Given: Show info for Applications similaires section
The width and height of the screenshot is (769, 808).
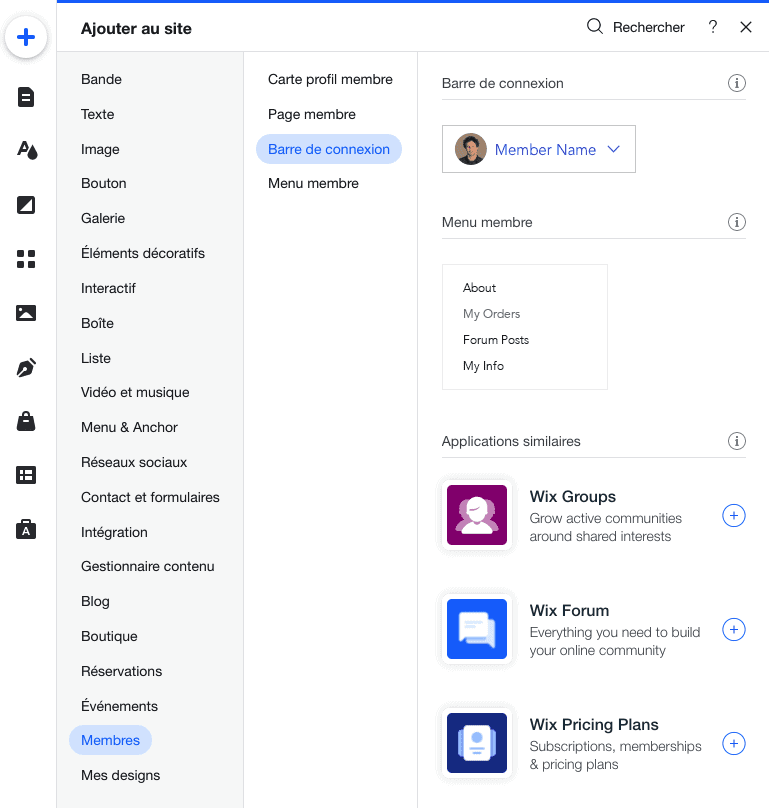Looking at the screenshot, I should tap(737, 441).
